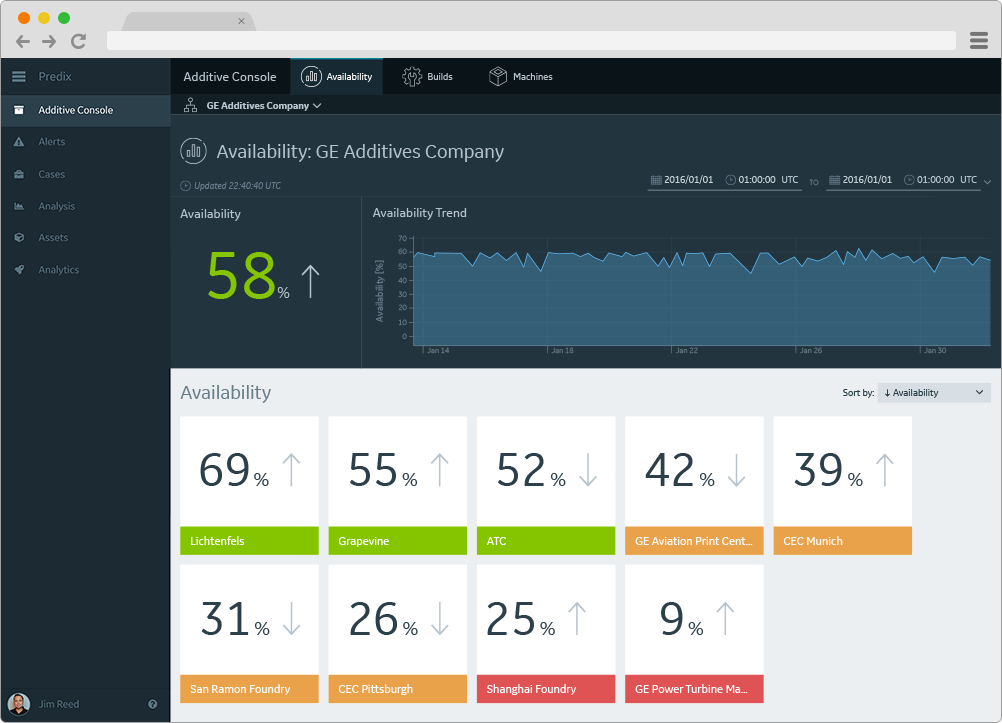The width and height of the screenshot is (1002, 723).
Task: Click the Jan 22 axis label
Action: pos(686,350)
